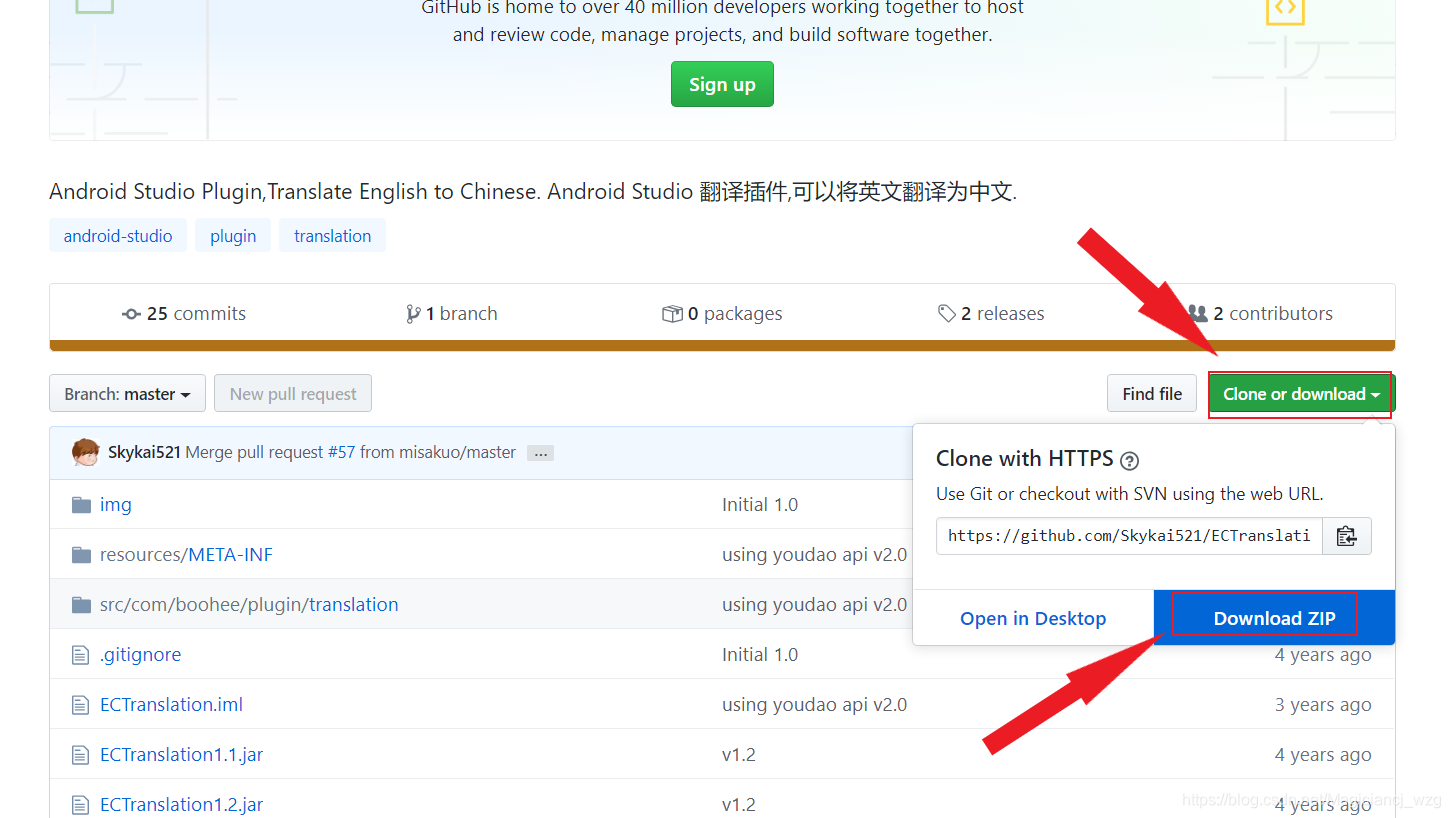Open the src/com/boohee/plugin/translation folder

pos(249,604)
